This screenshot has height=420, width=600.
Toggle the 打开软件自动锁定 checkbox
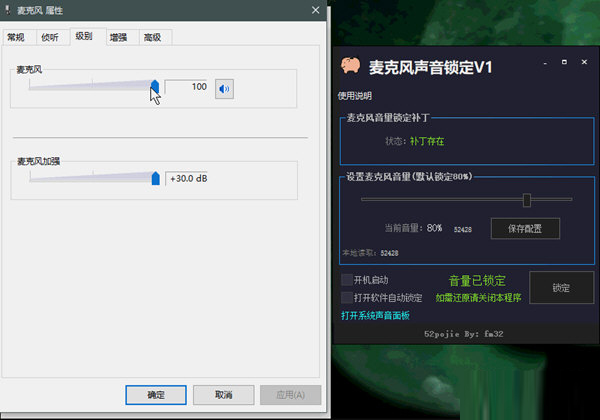click(x=347, y=297)
